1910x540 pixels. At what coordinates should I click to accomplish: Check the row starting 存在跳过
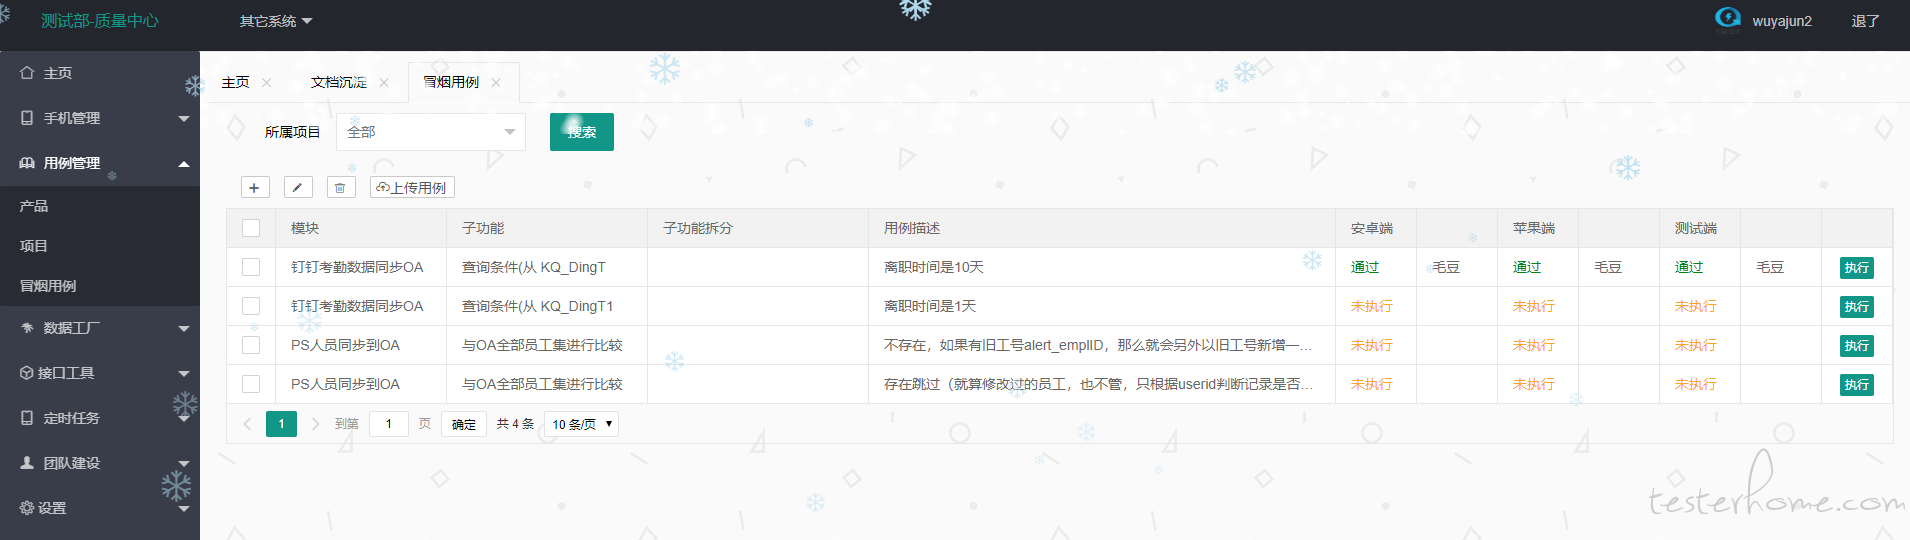coord(251,384)
